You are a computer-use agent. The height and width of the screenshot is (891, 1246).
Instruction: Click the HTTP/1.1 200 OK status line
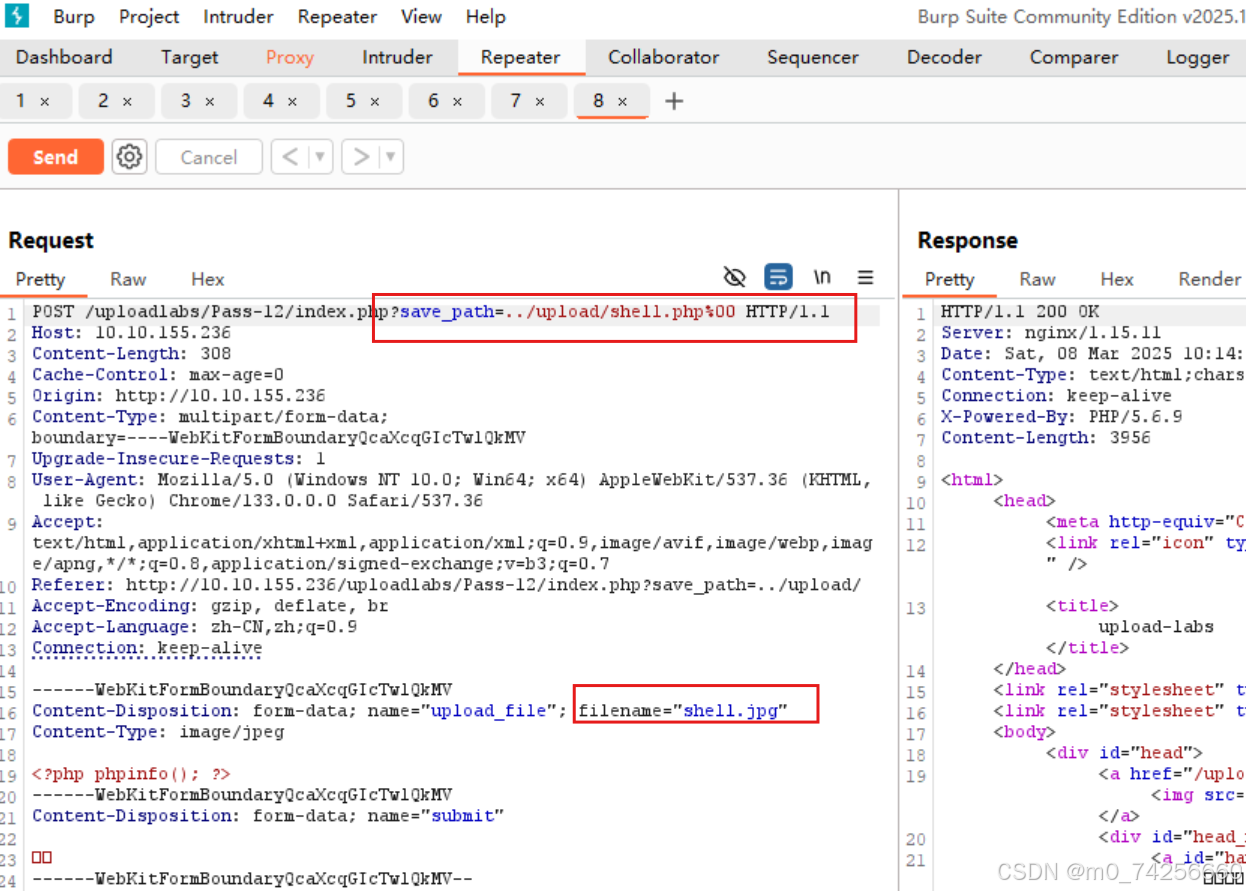pos(1020,311)
